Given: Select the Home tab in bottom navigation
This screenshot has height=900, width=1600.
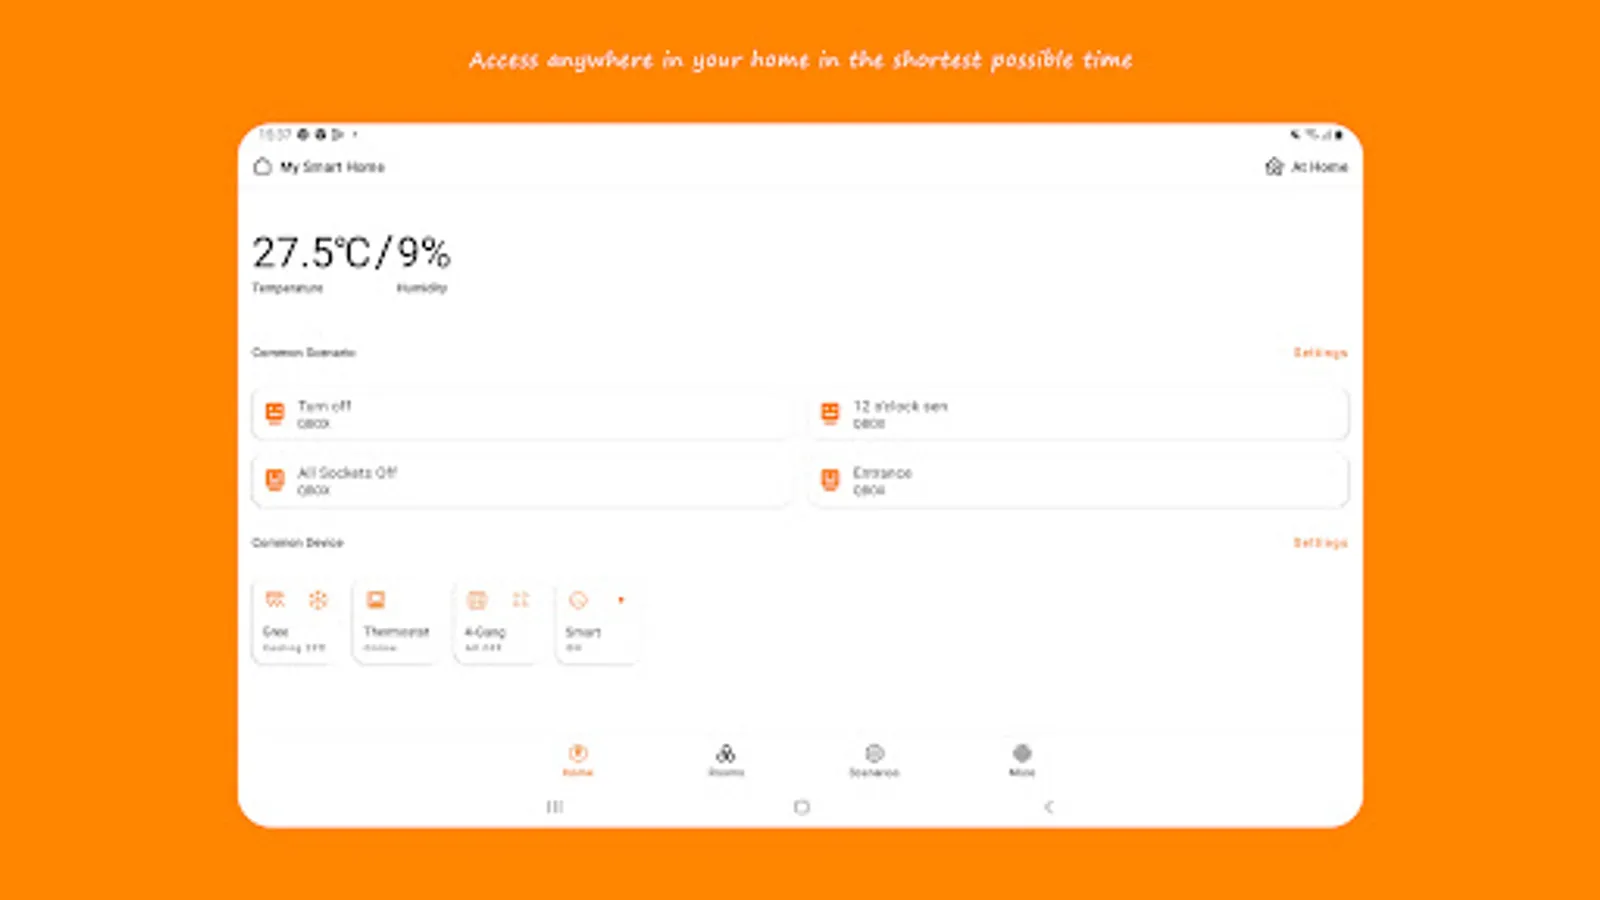Looking at the screenshot, I should tap(578, 760).
